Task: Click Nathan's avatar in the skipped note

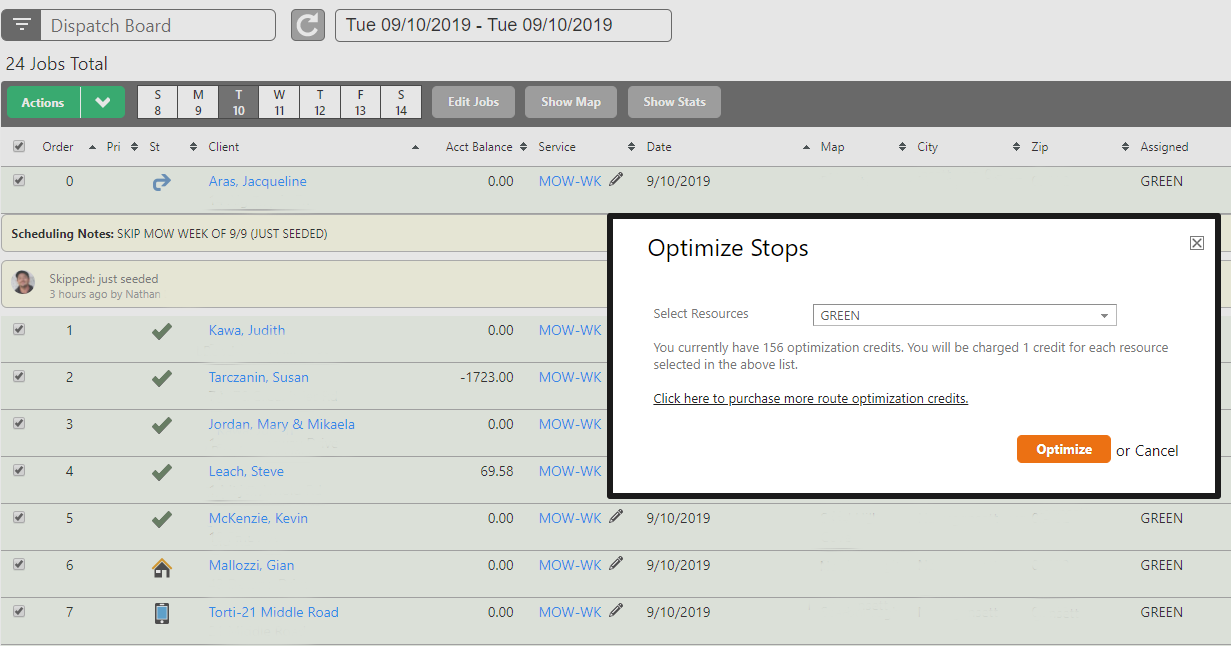Action: 22,281
